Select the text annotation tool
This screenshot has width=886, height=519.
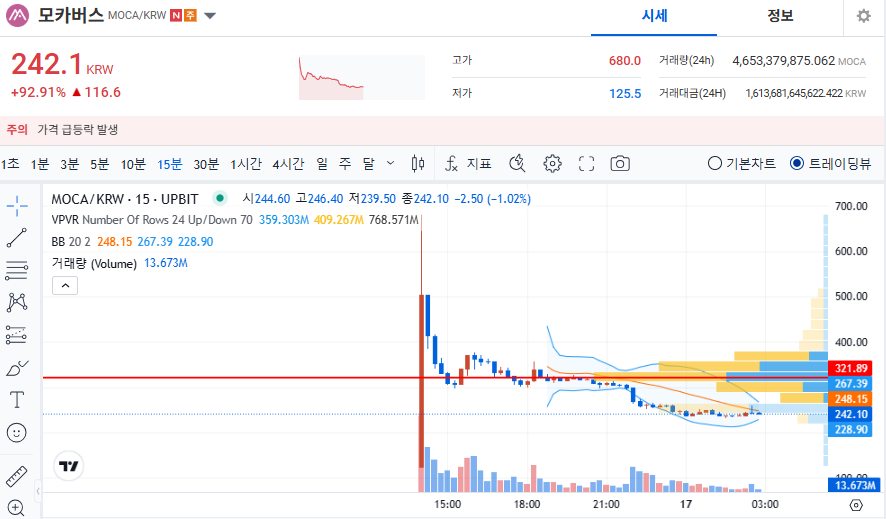pos(17,400)
